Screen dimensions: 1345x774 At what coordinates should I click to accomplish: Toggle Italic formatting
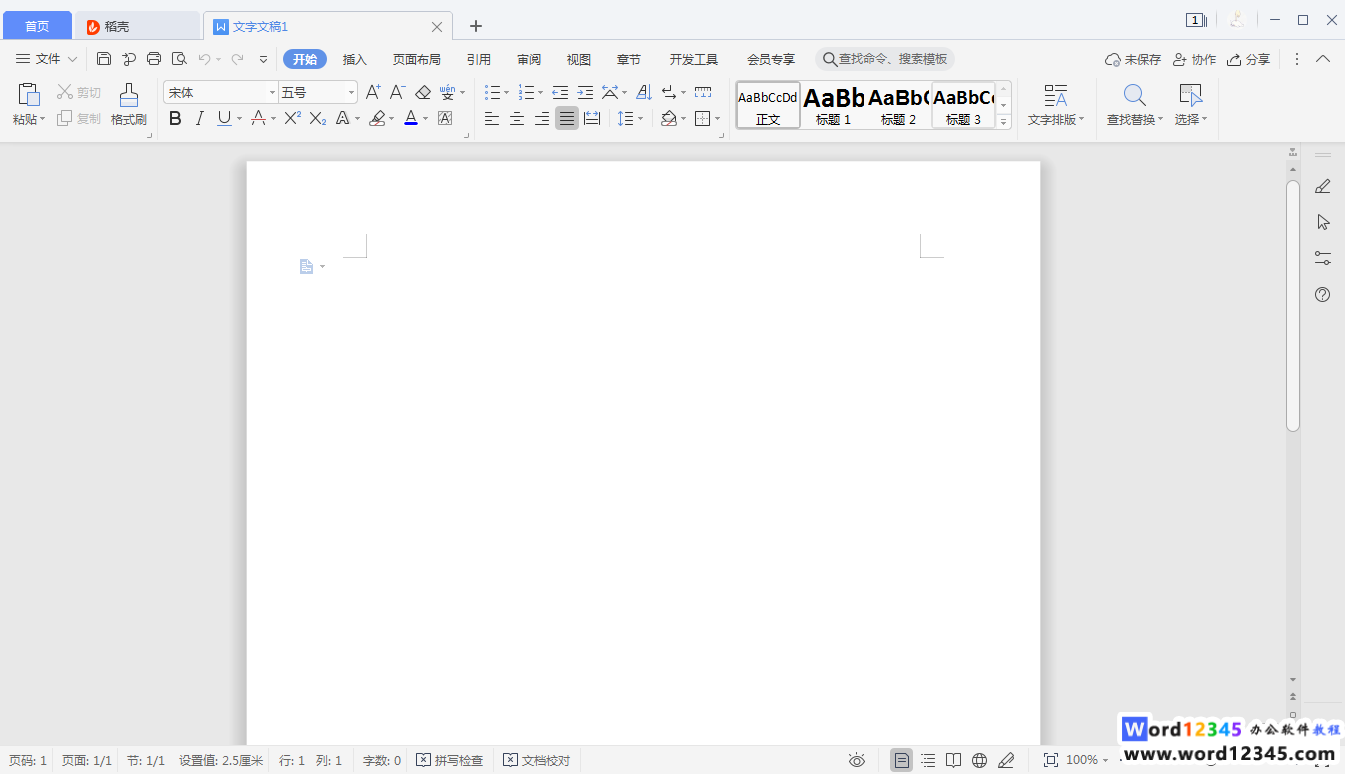pyautogui.click(x=199, y=118)
